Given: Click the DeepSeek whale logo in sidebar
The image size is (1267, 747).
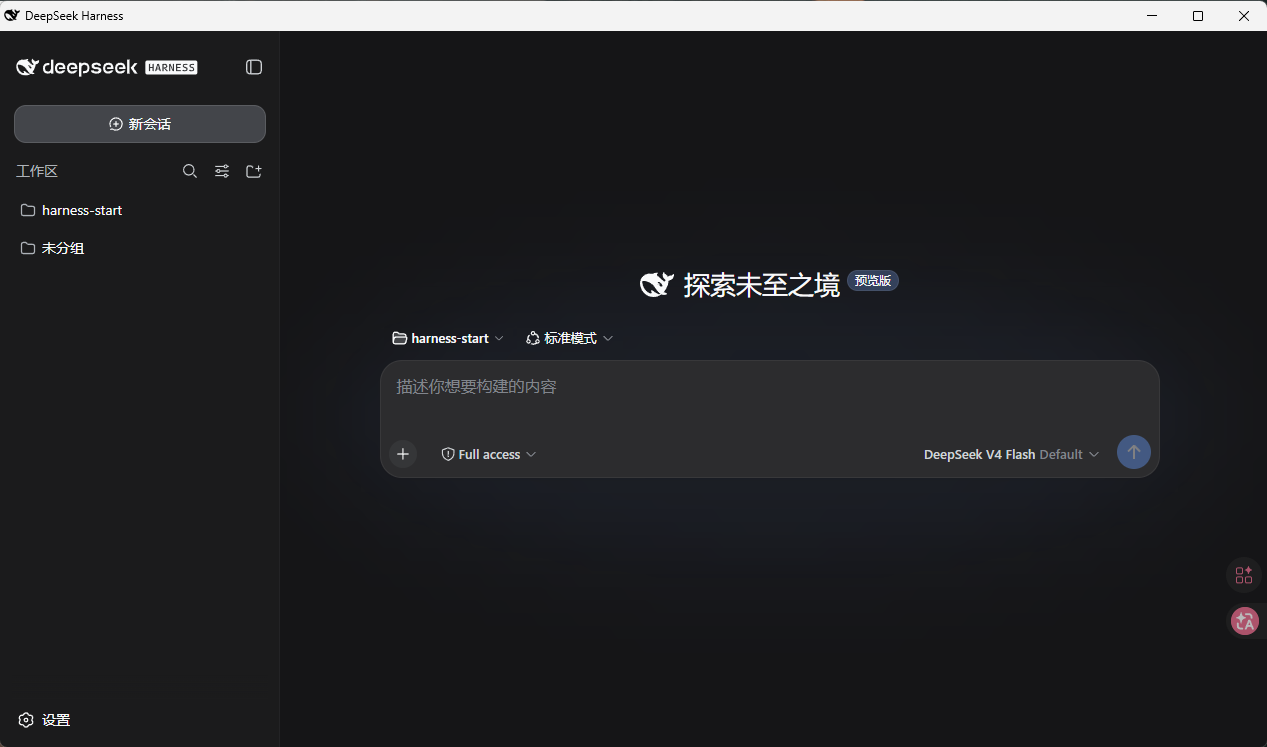Looking at the screenshot, I should tap(27, 67).
